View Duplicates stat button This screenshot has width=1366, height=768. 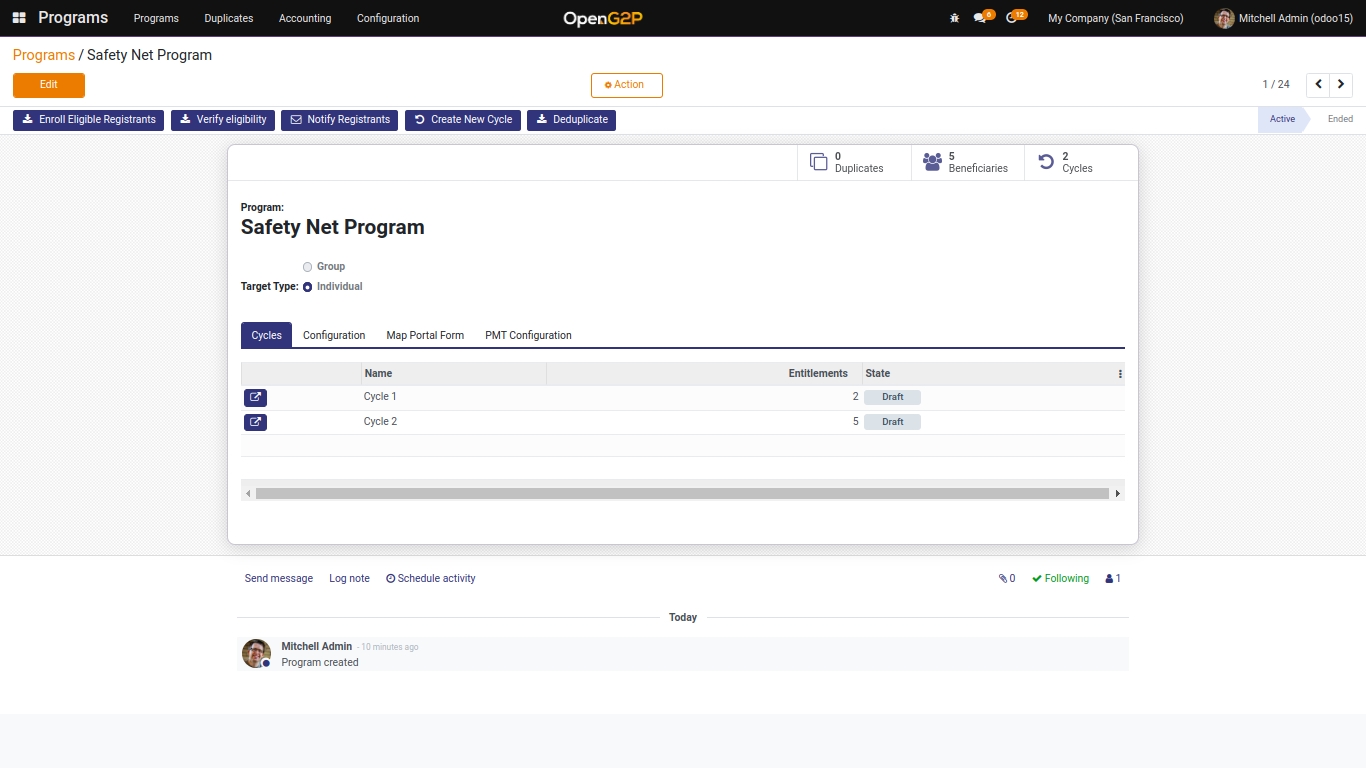(x=854, y=162)
